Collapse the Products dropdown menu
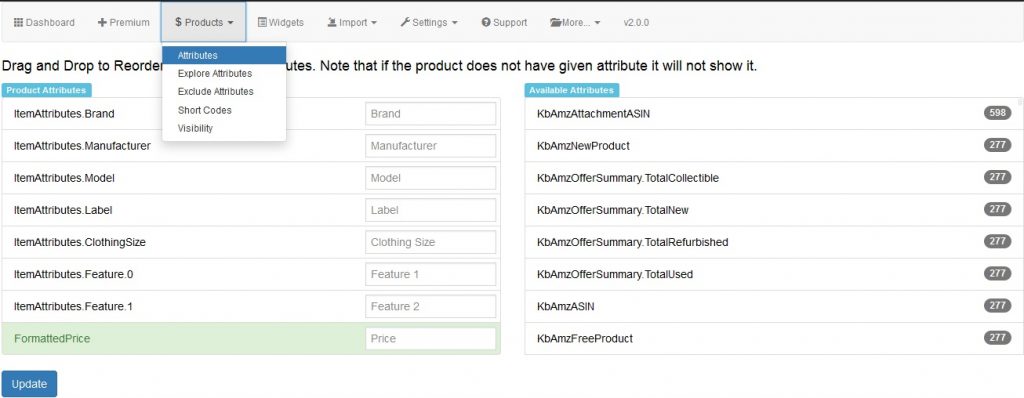 pyautogui.click(x=204, y=22)
